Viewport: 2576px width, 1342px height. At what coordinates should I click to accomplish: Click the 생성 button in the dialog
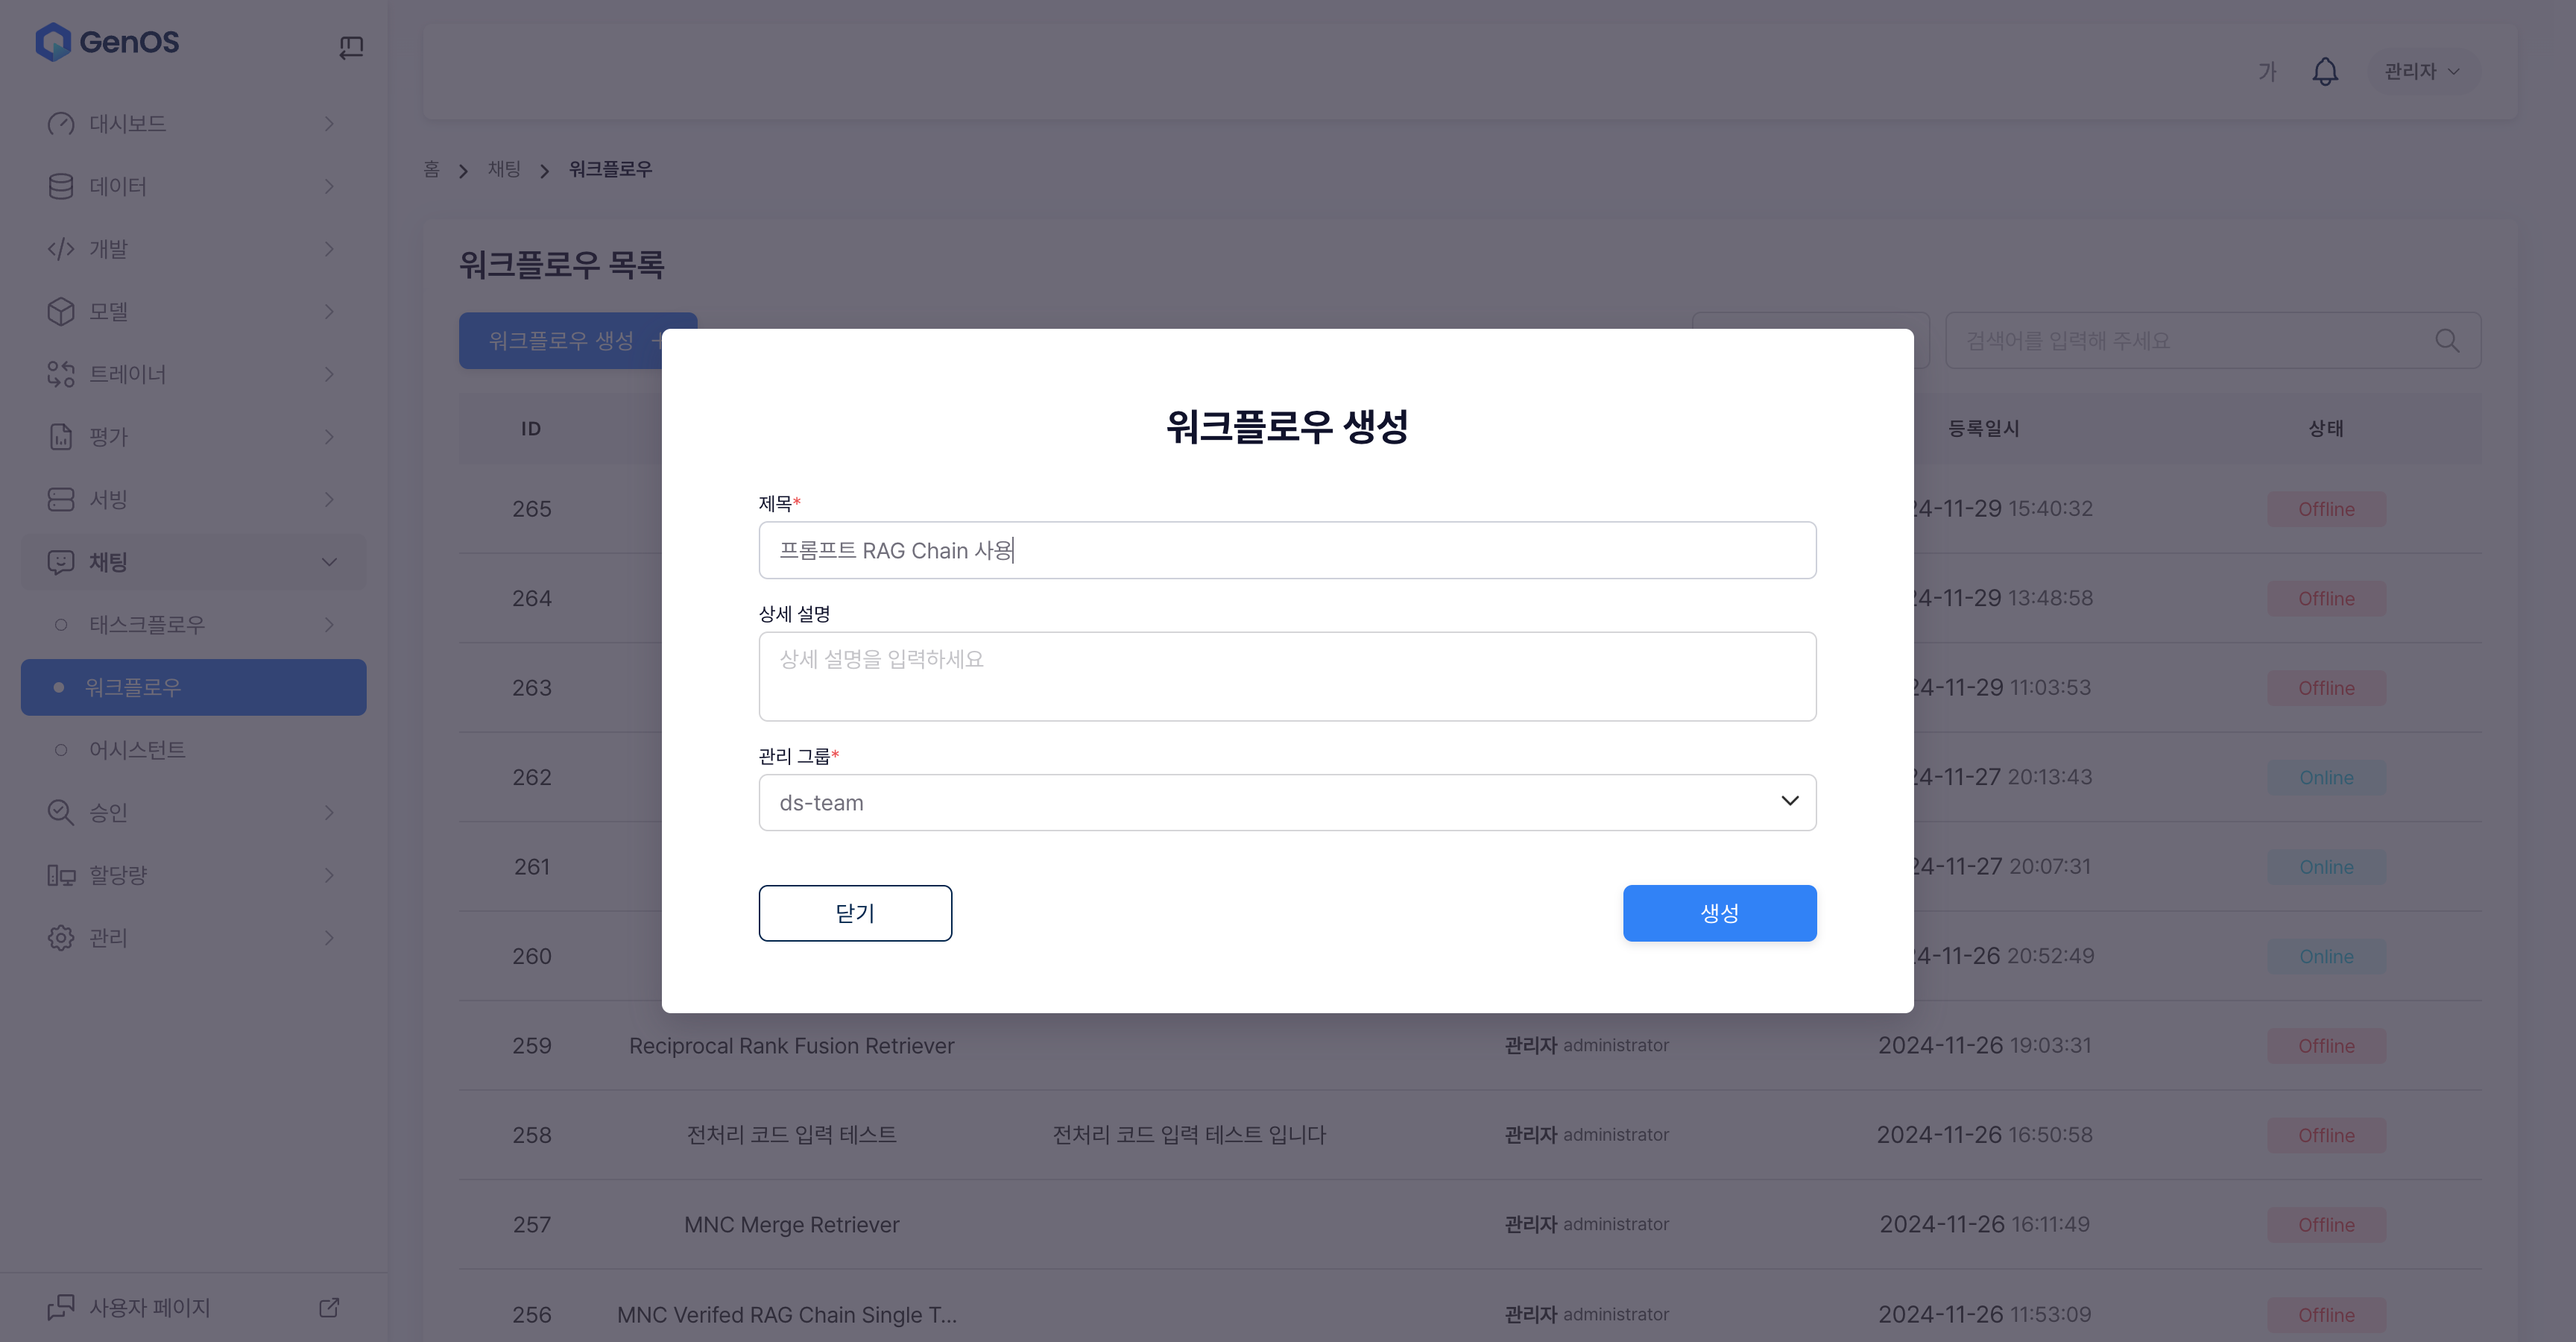pyautogui.click(x=1718, y=912)
